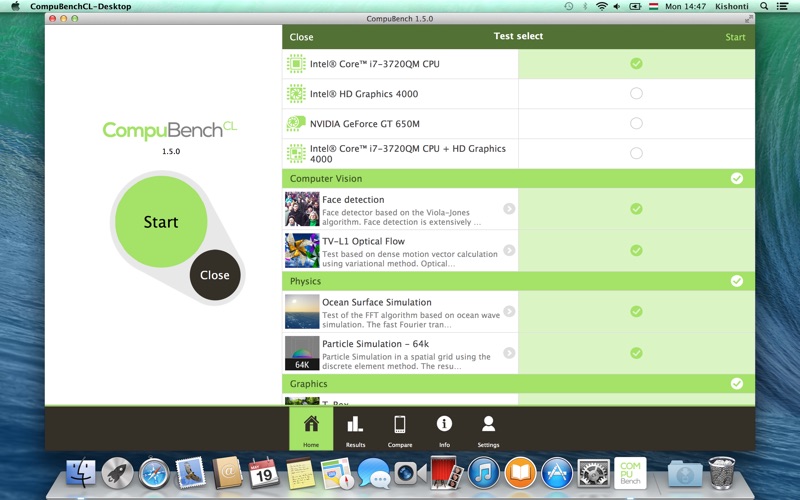This screenshot has width=800, height=500.
Task: Expand Face detection details arrow
Action: (x=509, y=209)
